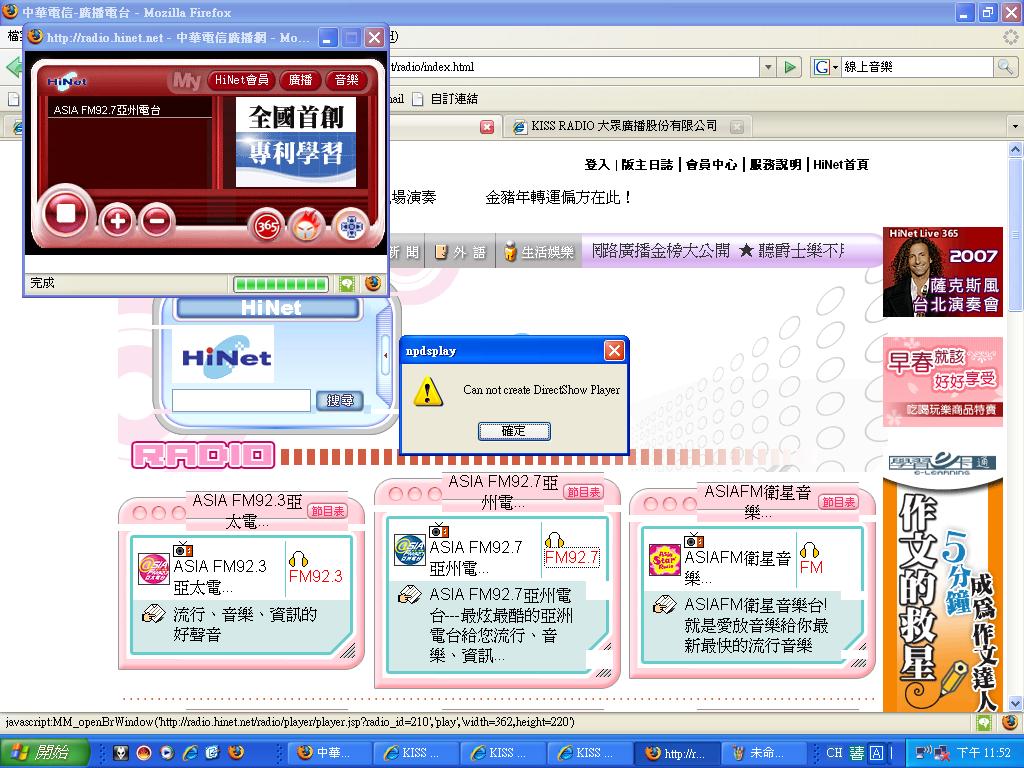Open the 服務說明 link

click(x=775, y=165)
